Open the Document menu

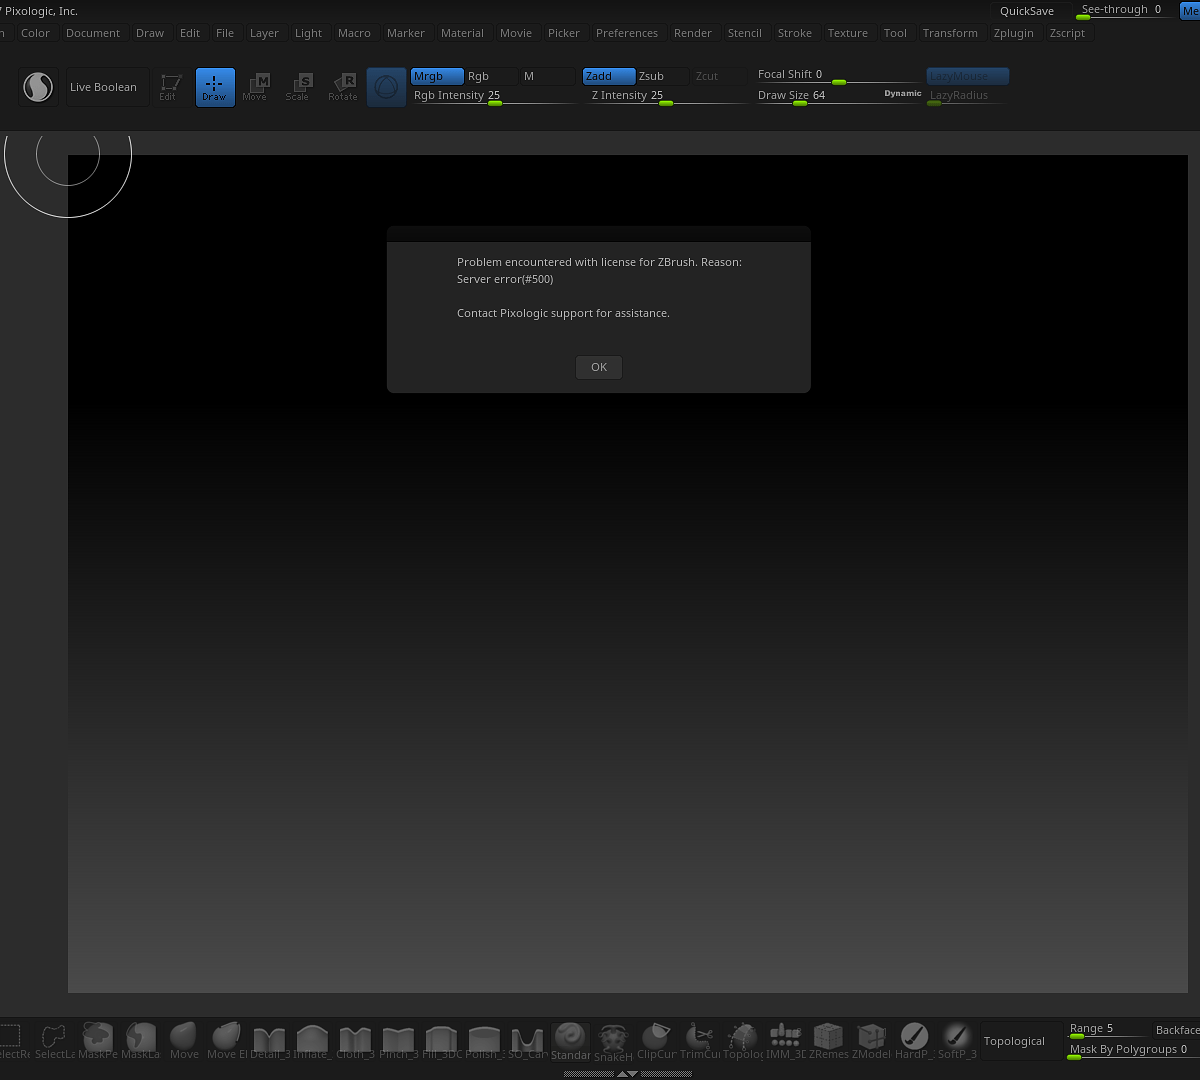click(x=93, y=33)
